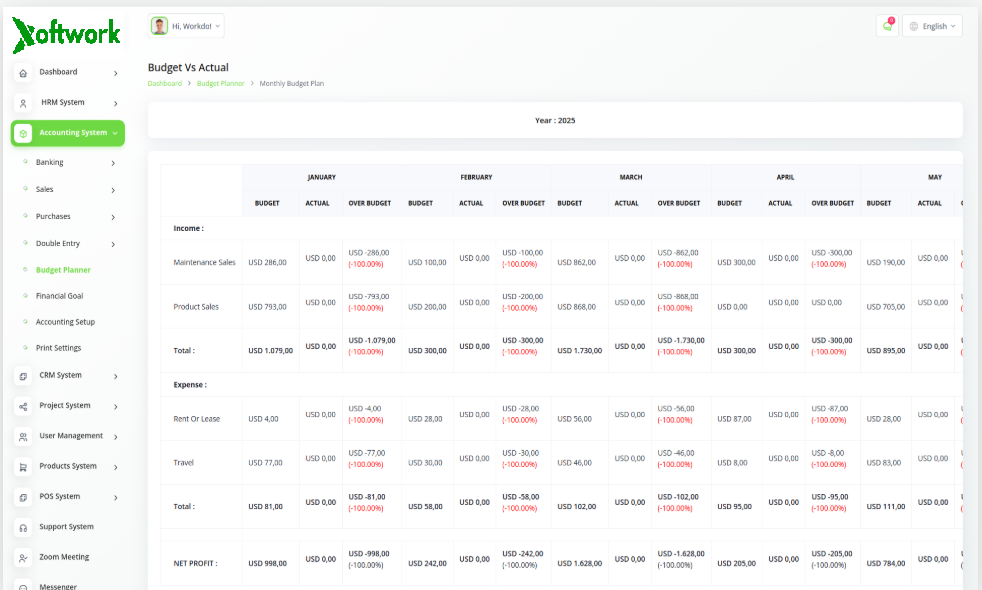Follow the Budget Planner breadcrumb link
The width and height of the screenshot is (982, 590).
pos(220,83)
